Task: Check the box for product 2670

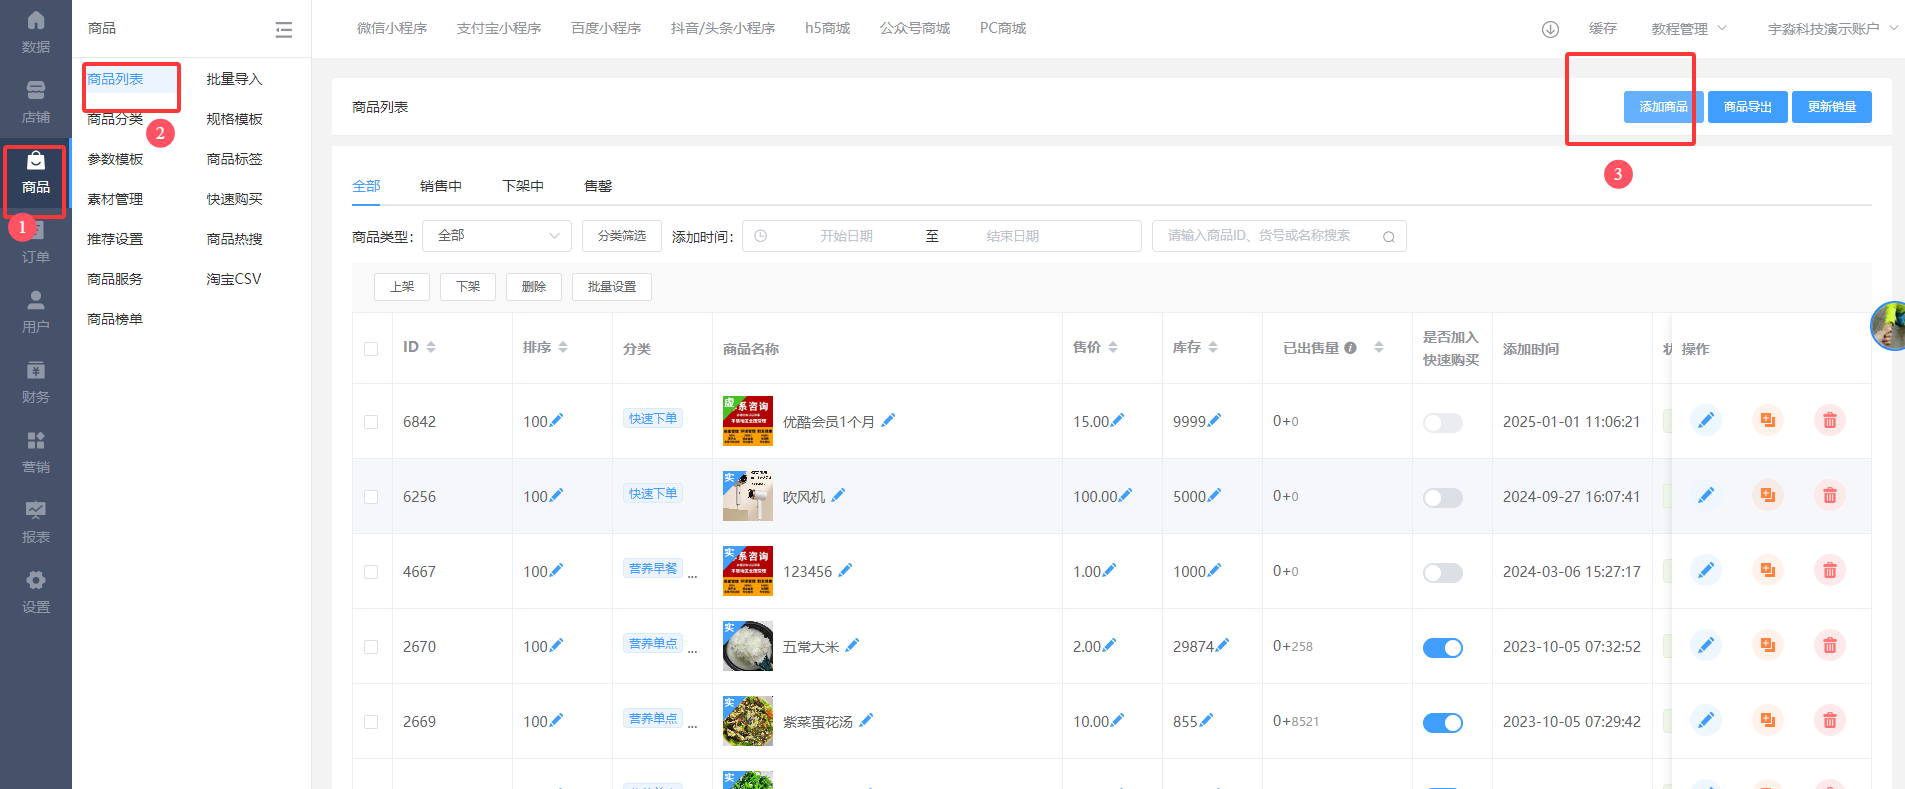Action: (x=371, y=647)
